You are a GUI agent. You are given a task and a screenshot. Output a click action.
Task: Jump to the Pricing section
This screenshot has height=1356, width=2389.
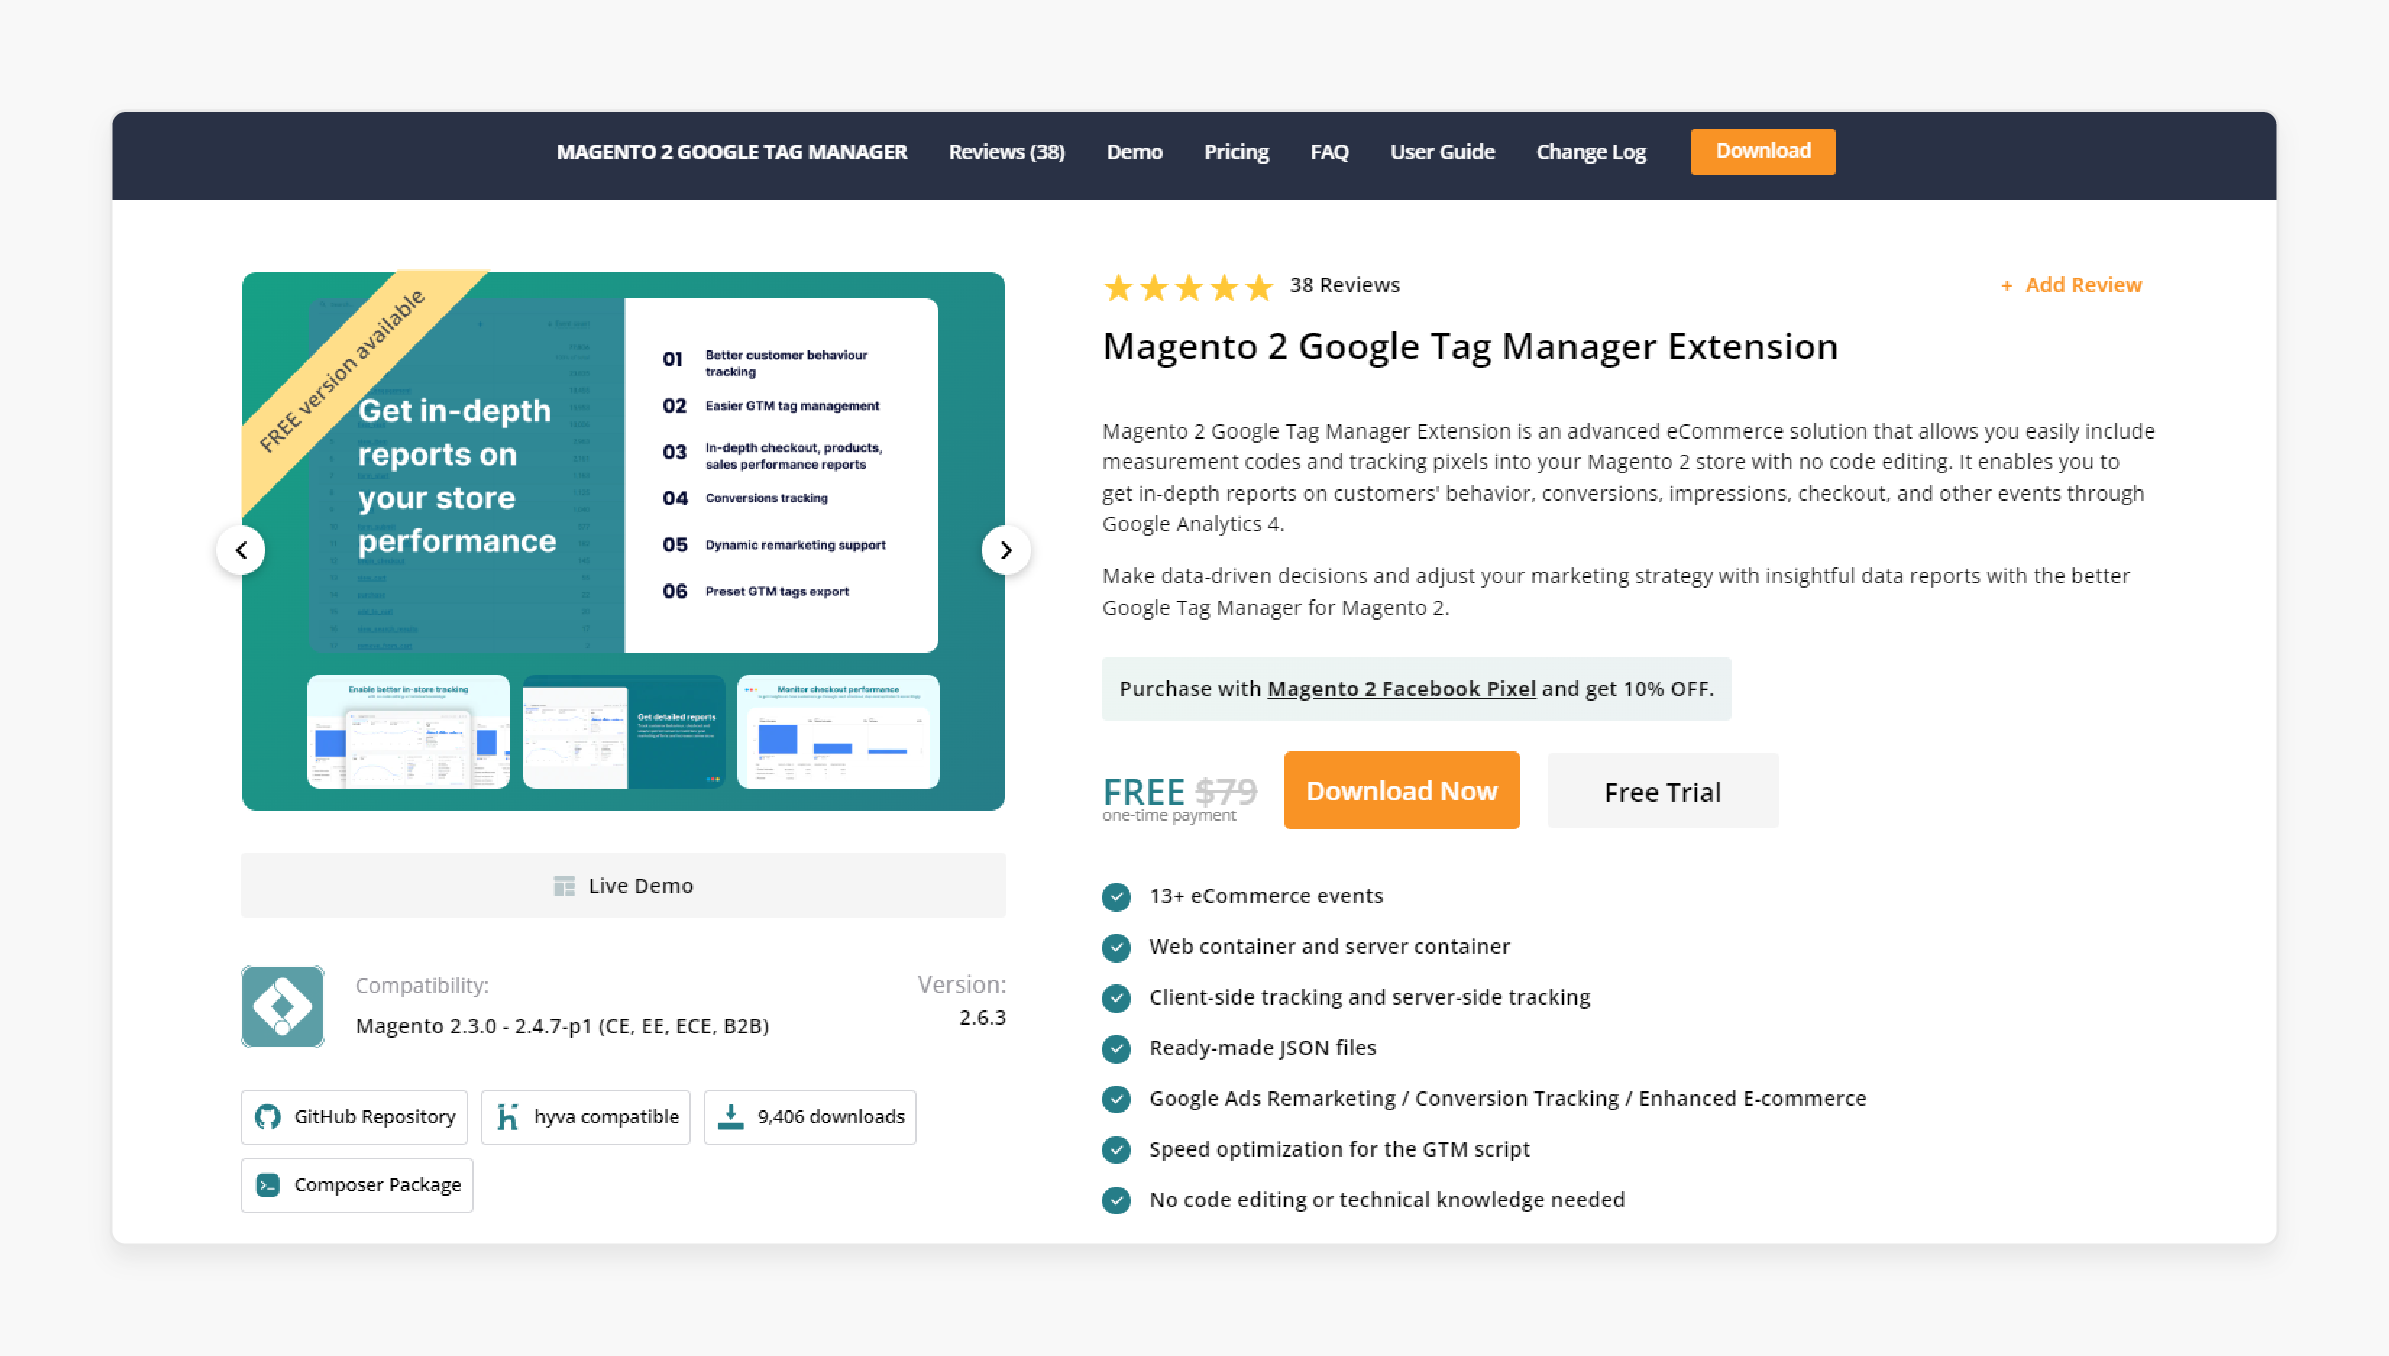pos(1236,152)
